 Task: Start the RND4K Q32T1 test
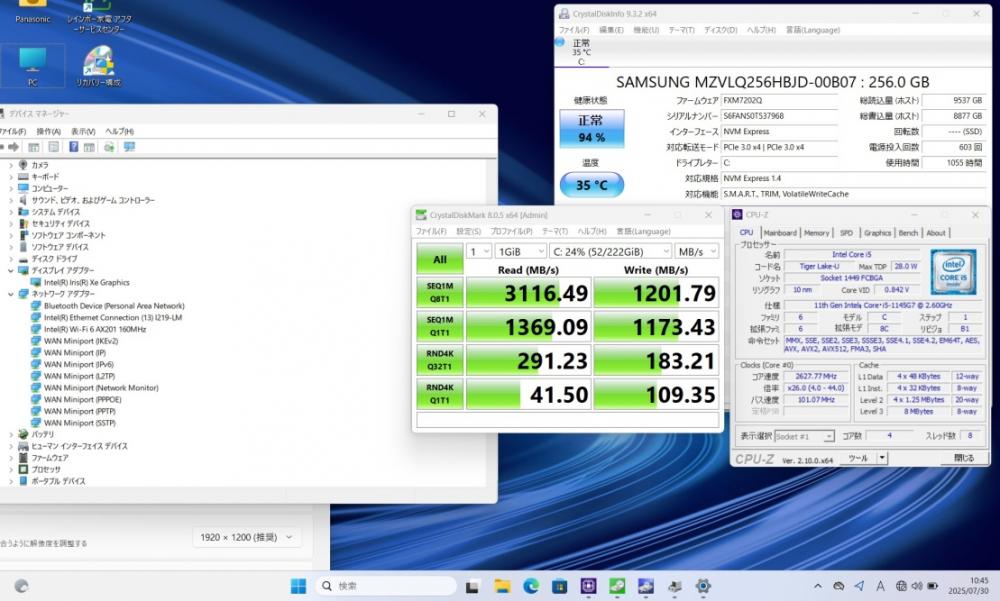click(439, 360)
